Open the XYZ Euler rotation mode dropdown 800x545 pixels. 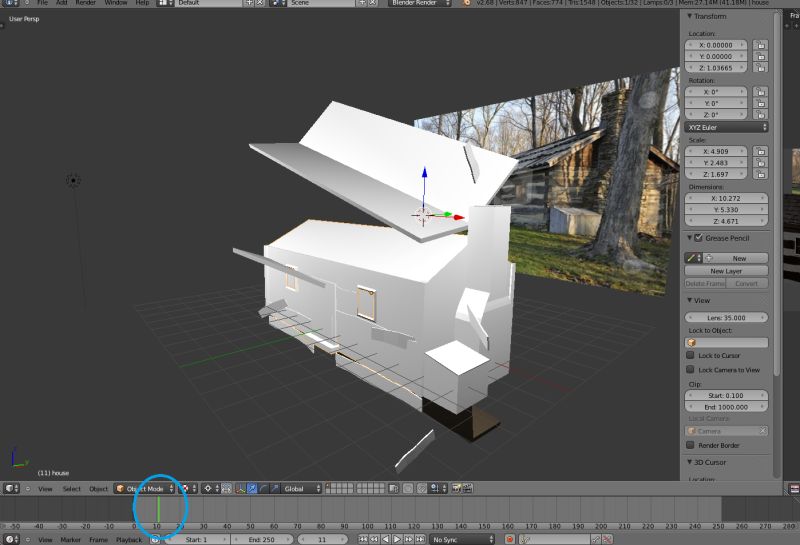click(x=726, y=127)
